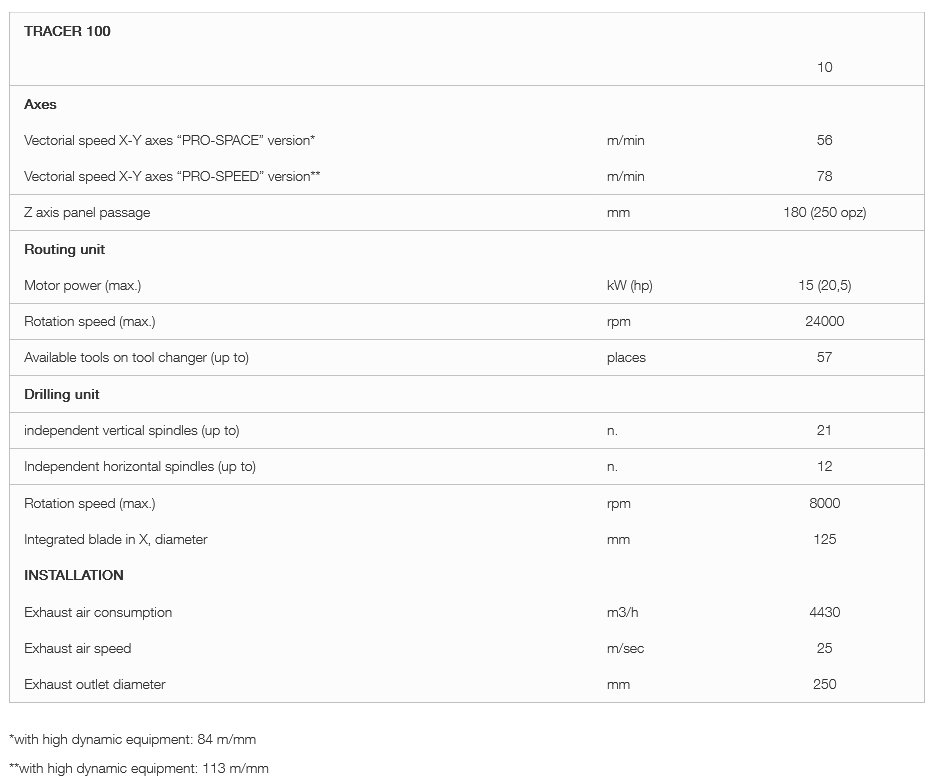Select the value 56 m/min
The height and width of the screenshot is (783, 941).
824,140
